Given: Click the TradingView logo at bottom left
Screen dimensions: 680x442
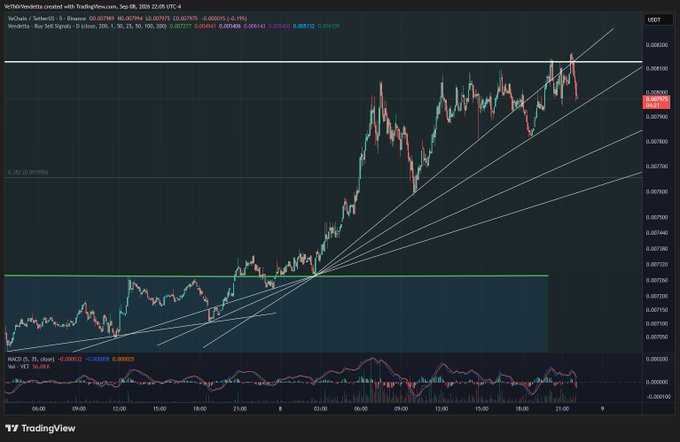Looking at the screenshot, I should 40,428.
